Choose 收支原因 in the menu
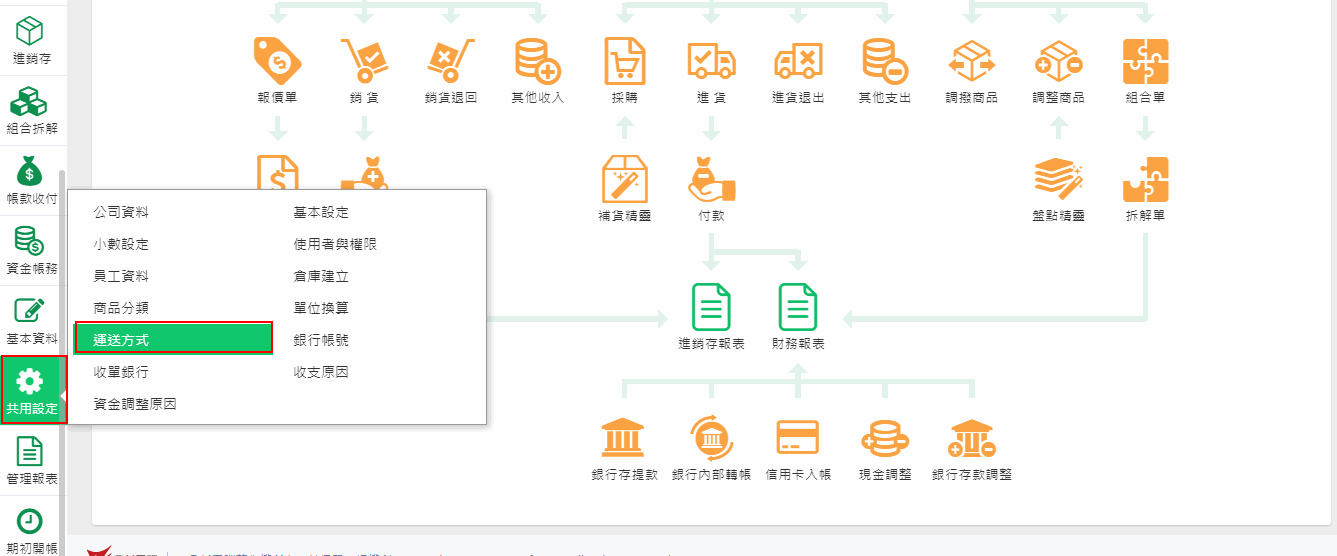This screenshot has width=1337, height=556. 321,372
